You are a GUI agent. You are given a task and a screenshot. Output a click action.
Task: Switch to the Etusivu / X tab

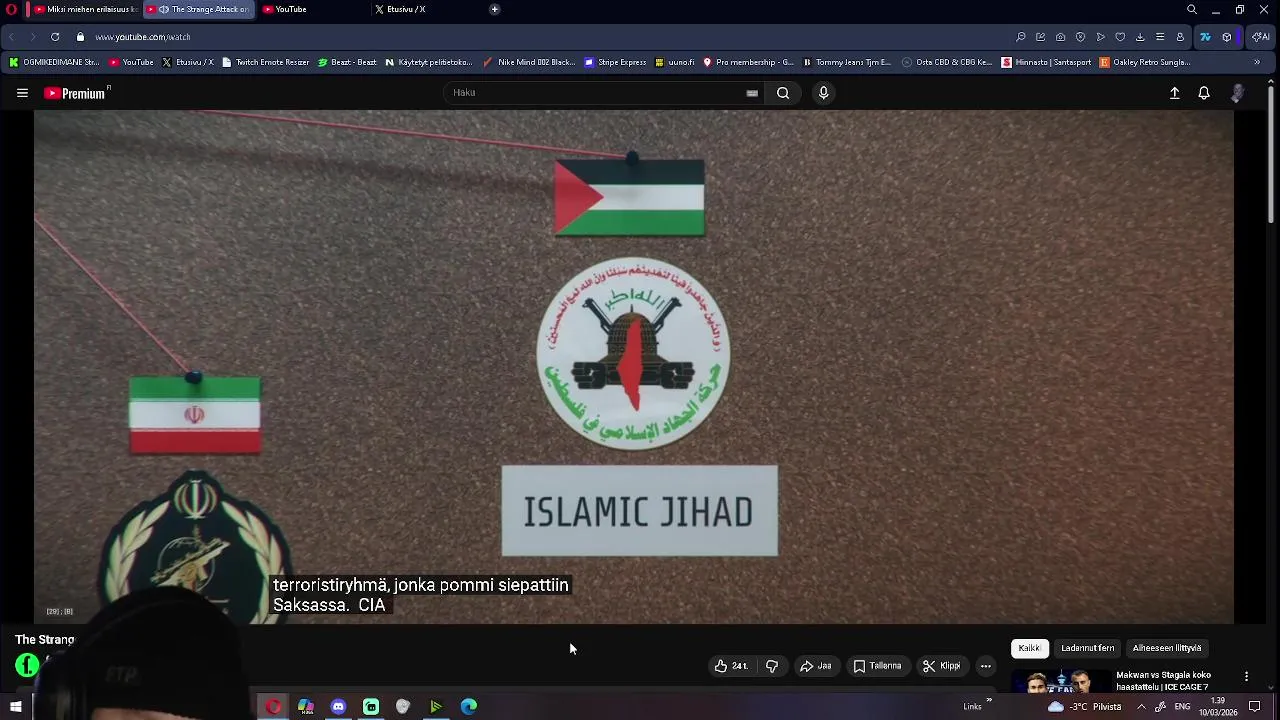pyautogui.click(x=427, y=10)
